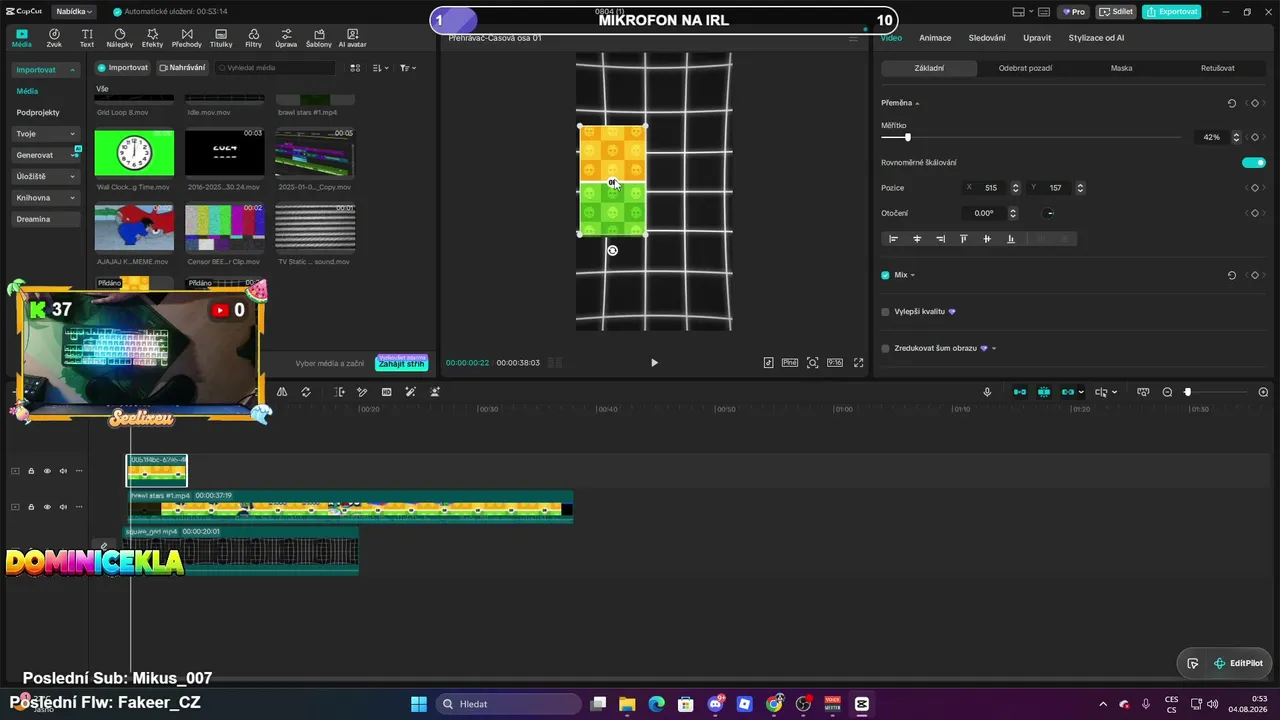Center the clip horizontally with the align button
This screenshot has height=720, width=1280.
[x=917, y=239]
